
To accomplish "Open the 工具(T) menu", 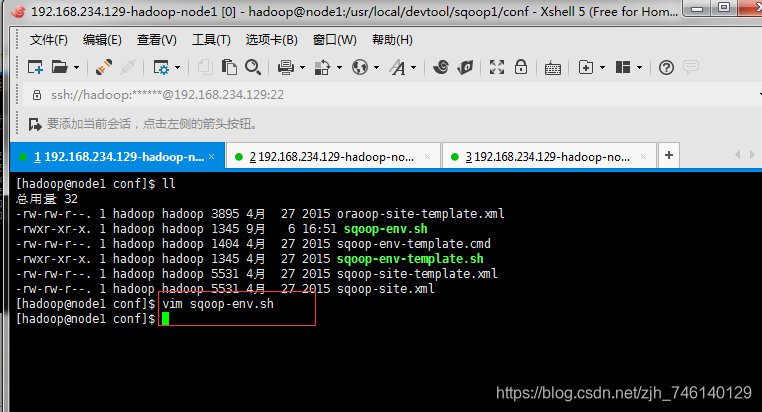I will 211,40.
